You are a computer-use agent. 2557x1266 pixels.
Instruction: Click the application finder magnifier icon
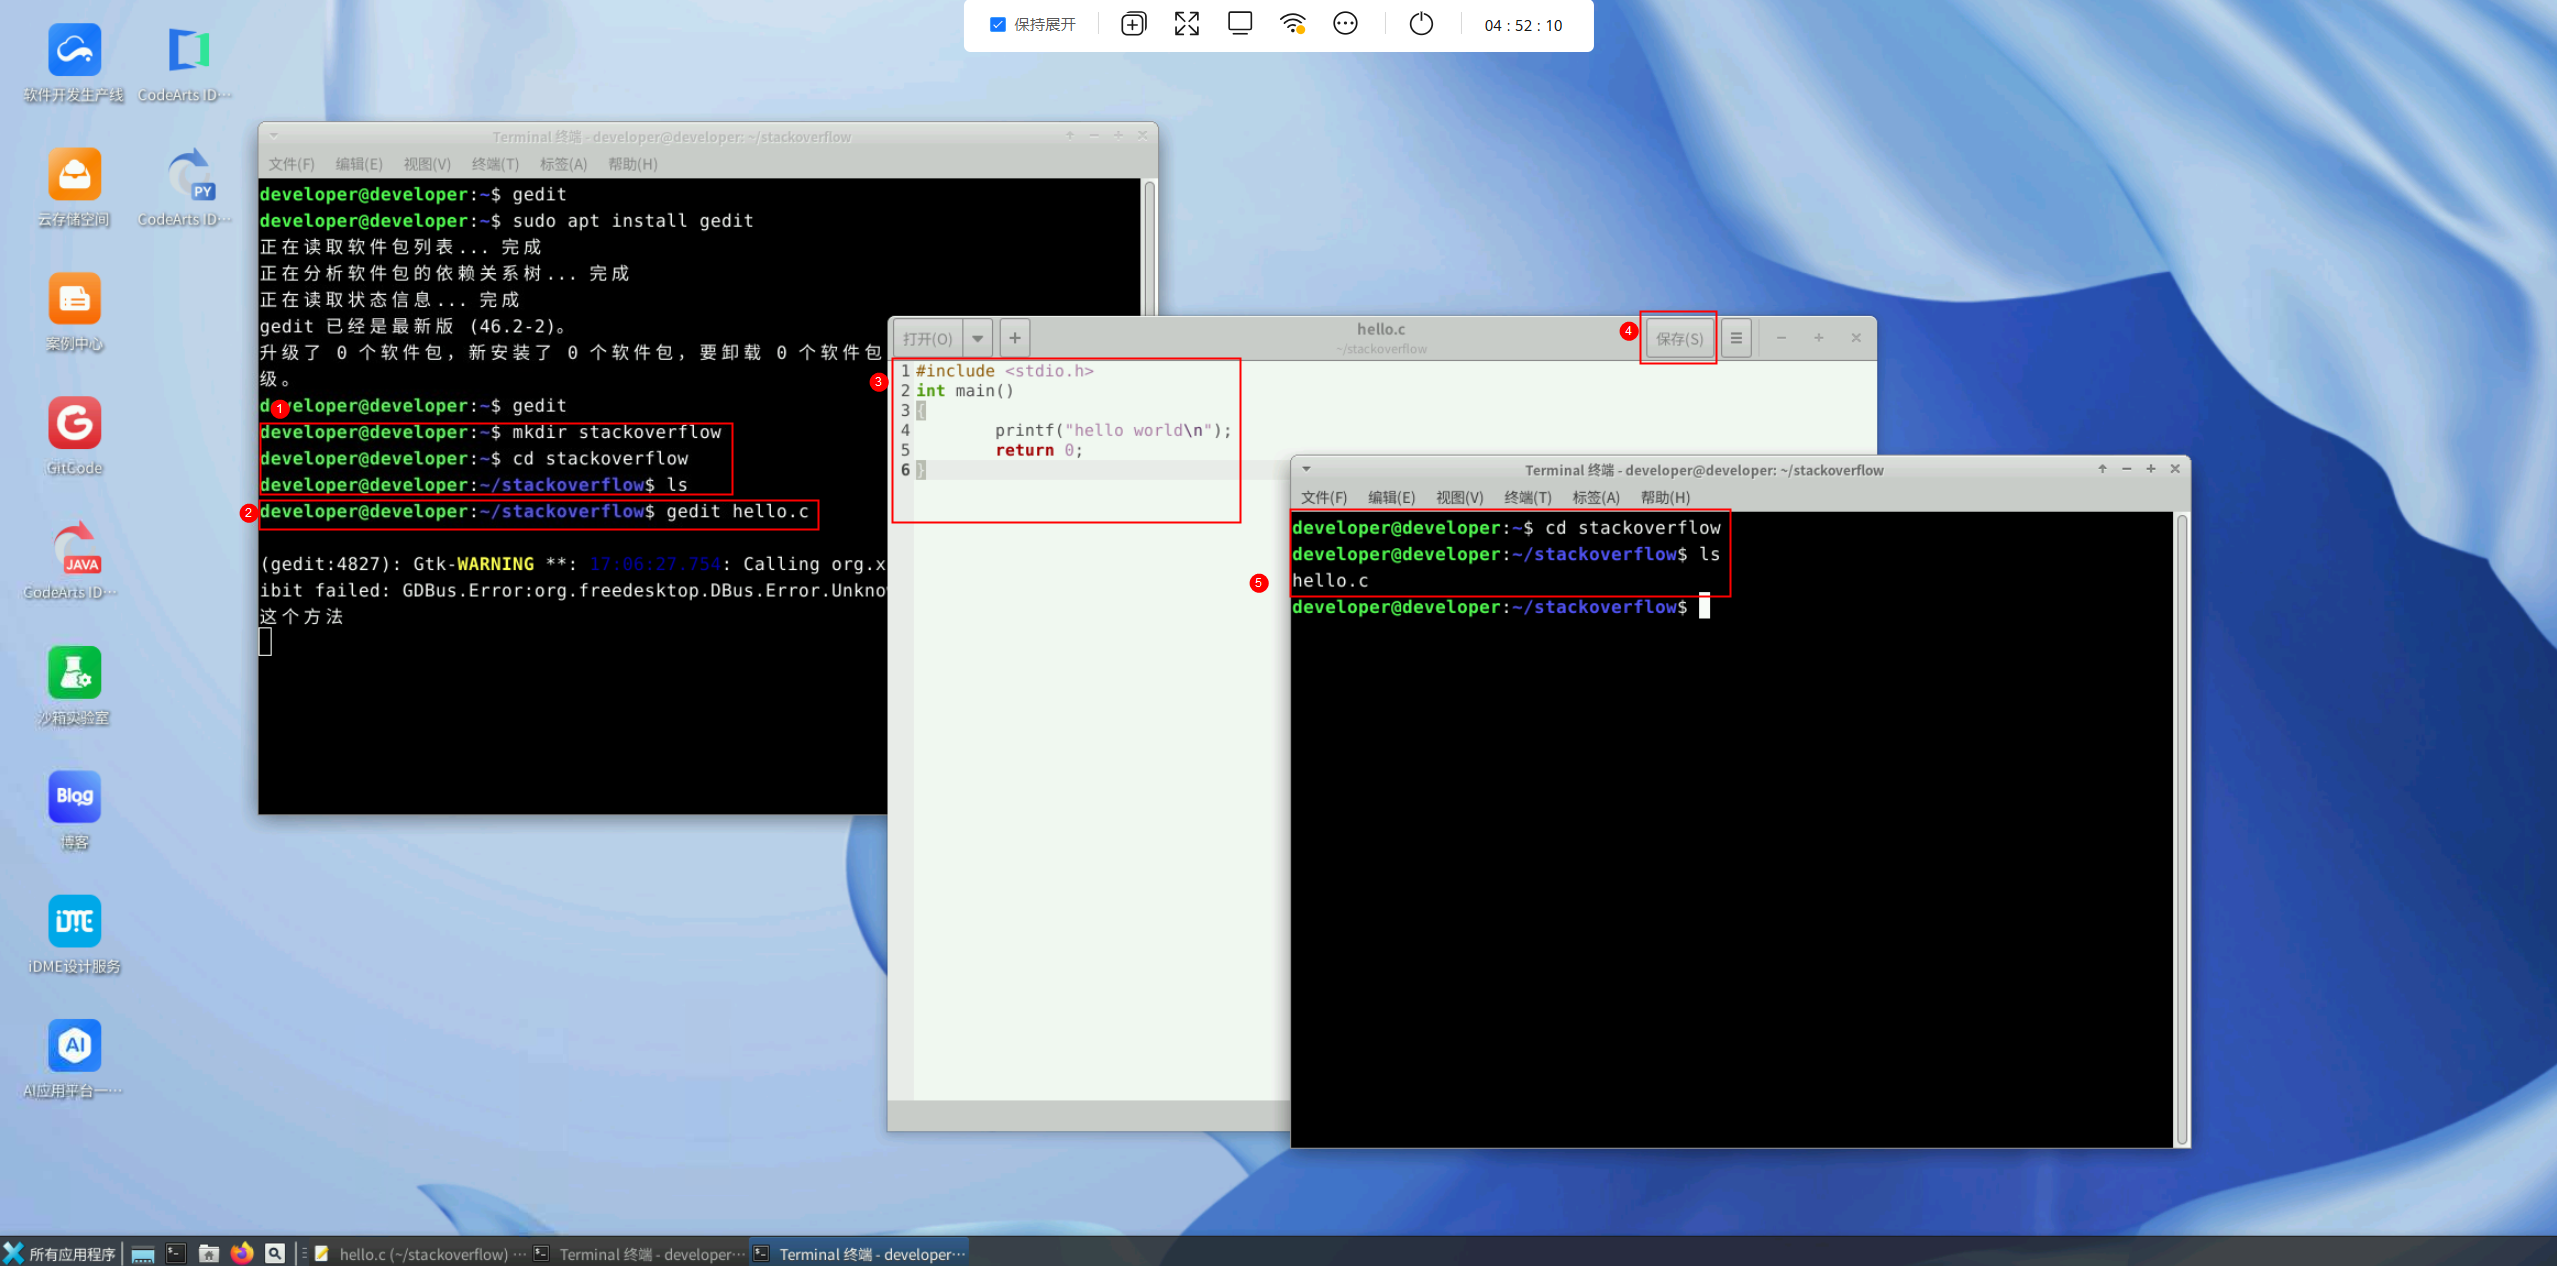[x=275, y=1253]
